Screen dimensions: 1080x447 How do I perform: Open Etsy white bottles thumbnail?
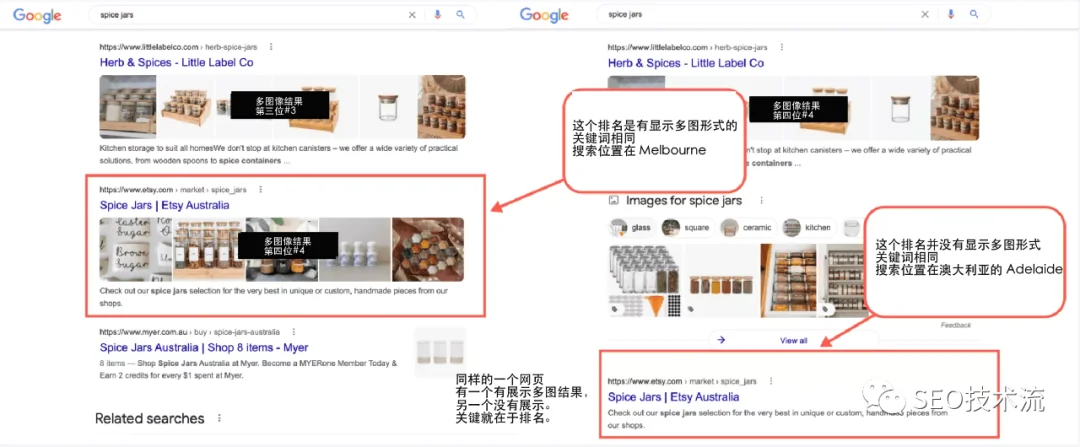coord(355,249)
